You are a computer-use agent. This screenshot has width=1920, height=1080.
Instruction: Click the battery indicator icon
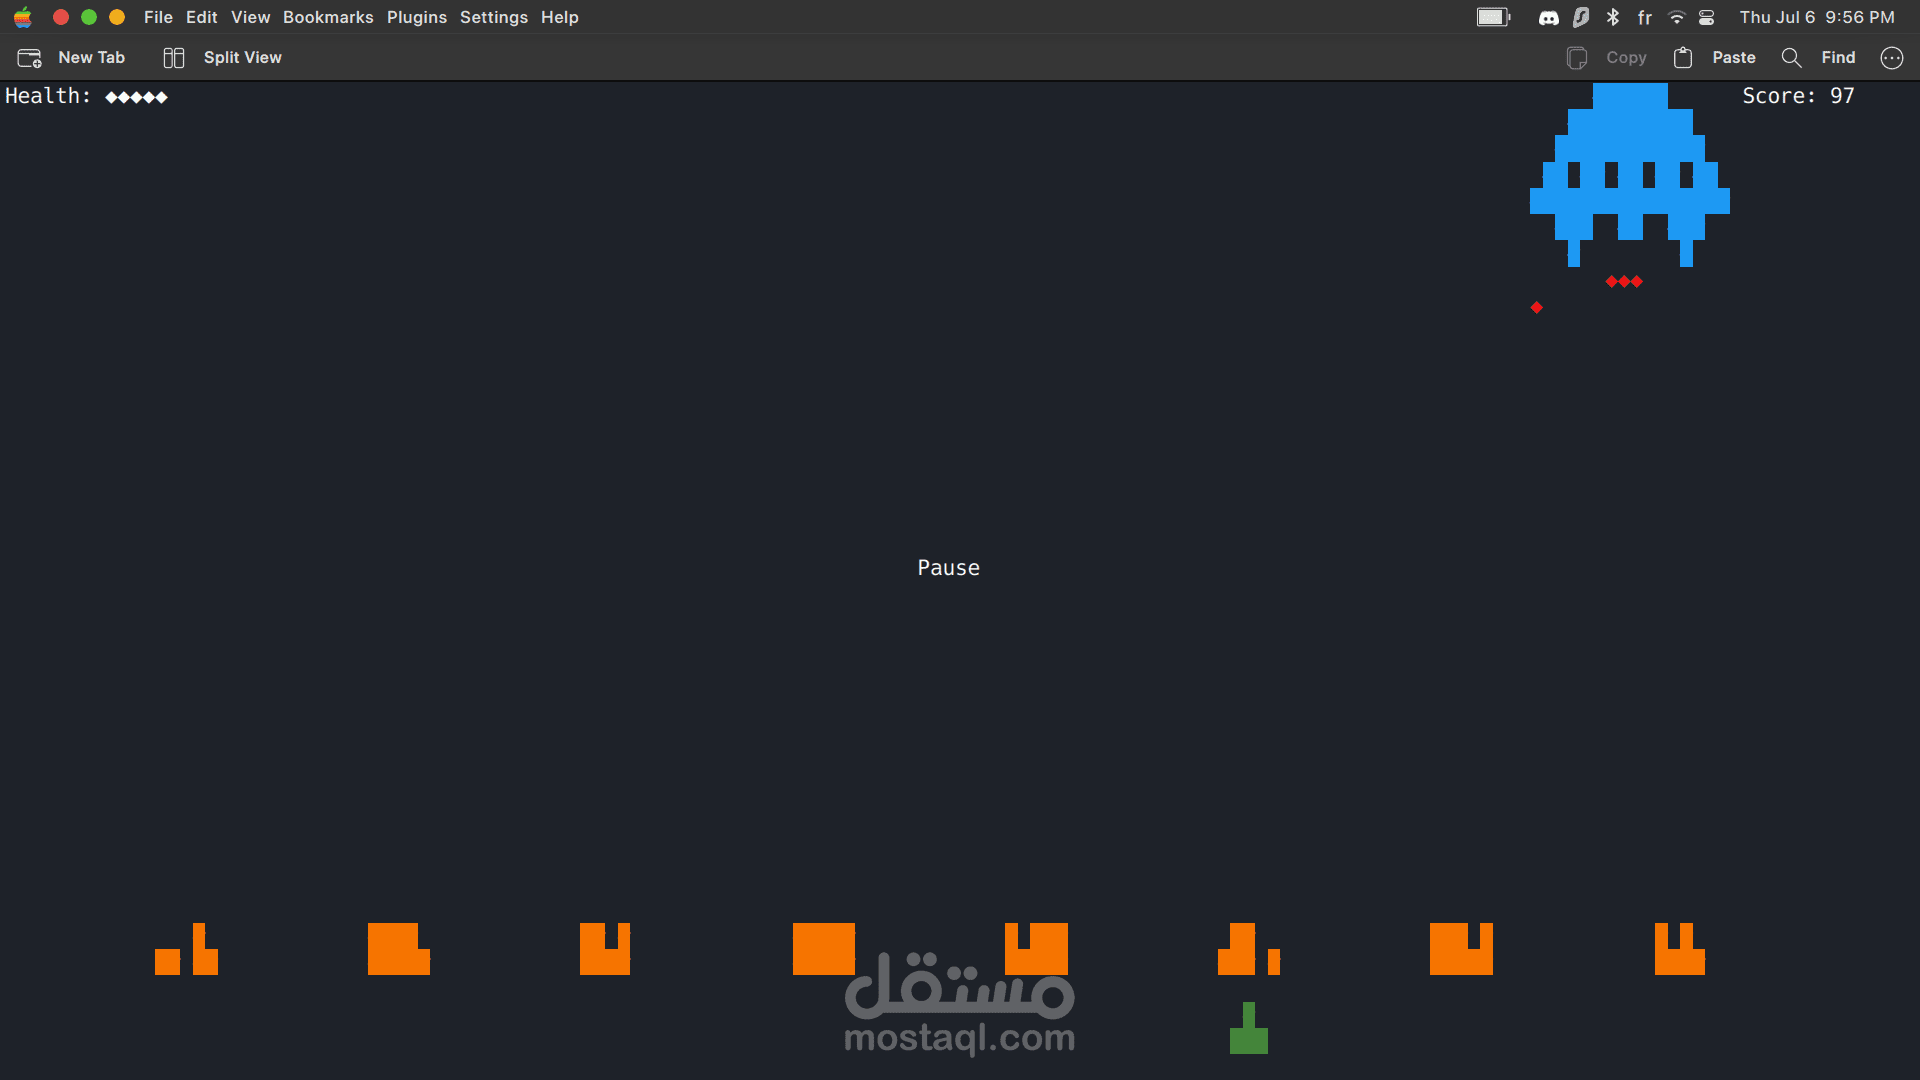tap(1493, 17)
